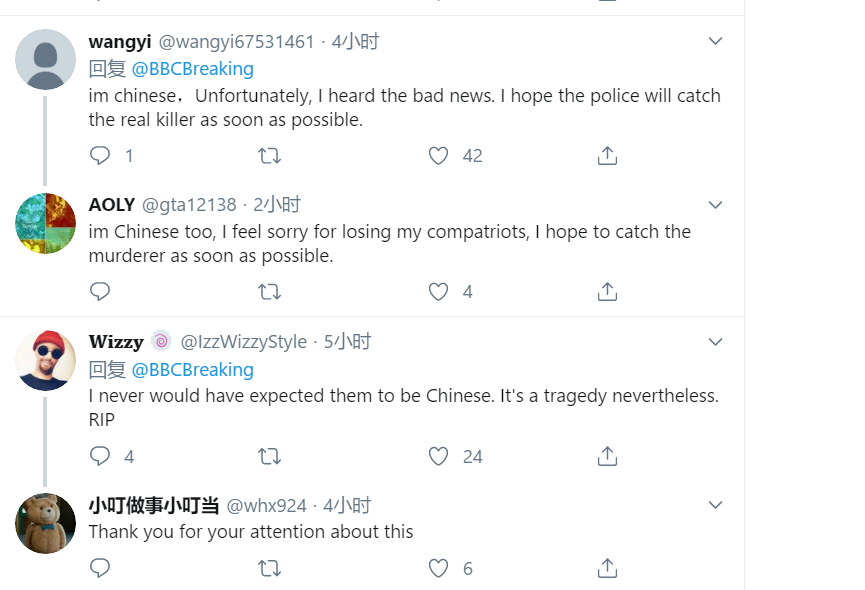865x590 pixels.
Task: Reply to Wizzy's tweet
Action: (100, 456)
